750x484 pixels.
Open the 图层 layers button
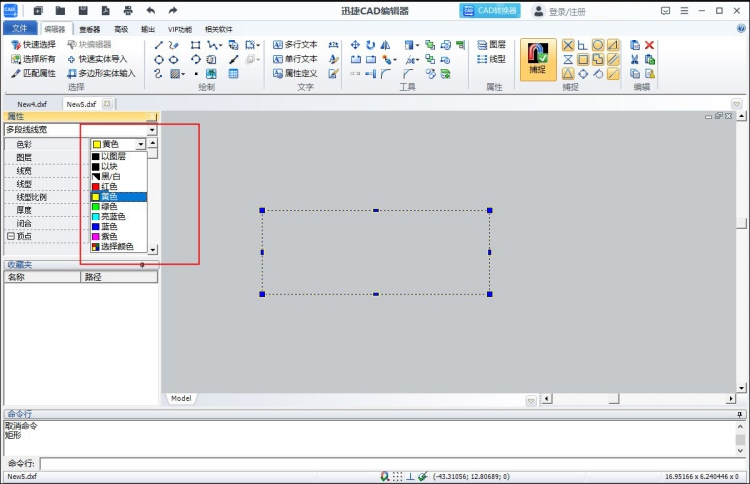click(491, 44)
